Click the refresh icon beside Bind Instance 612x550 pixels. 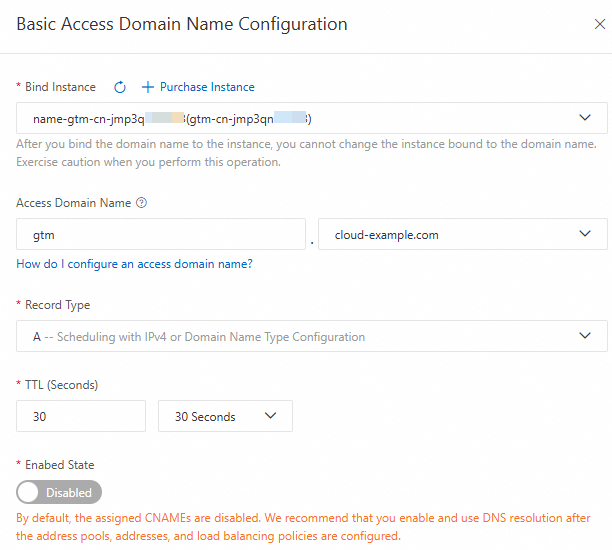coord(120,87)
